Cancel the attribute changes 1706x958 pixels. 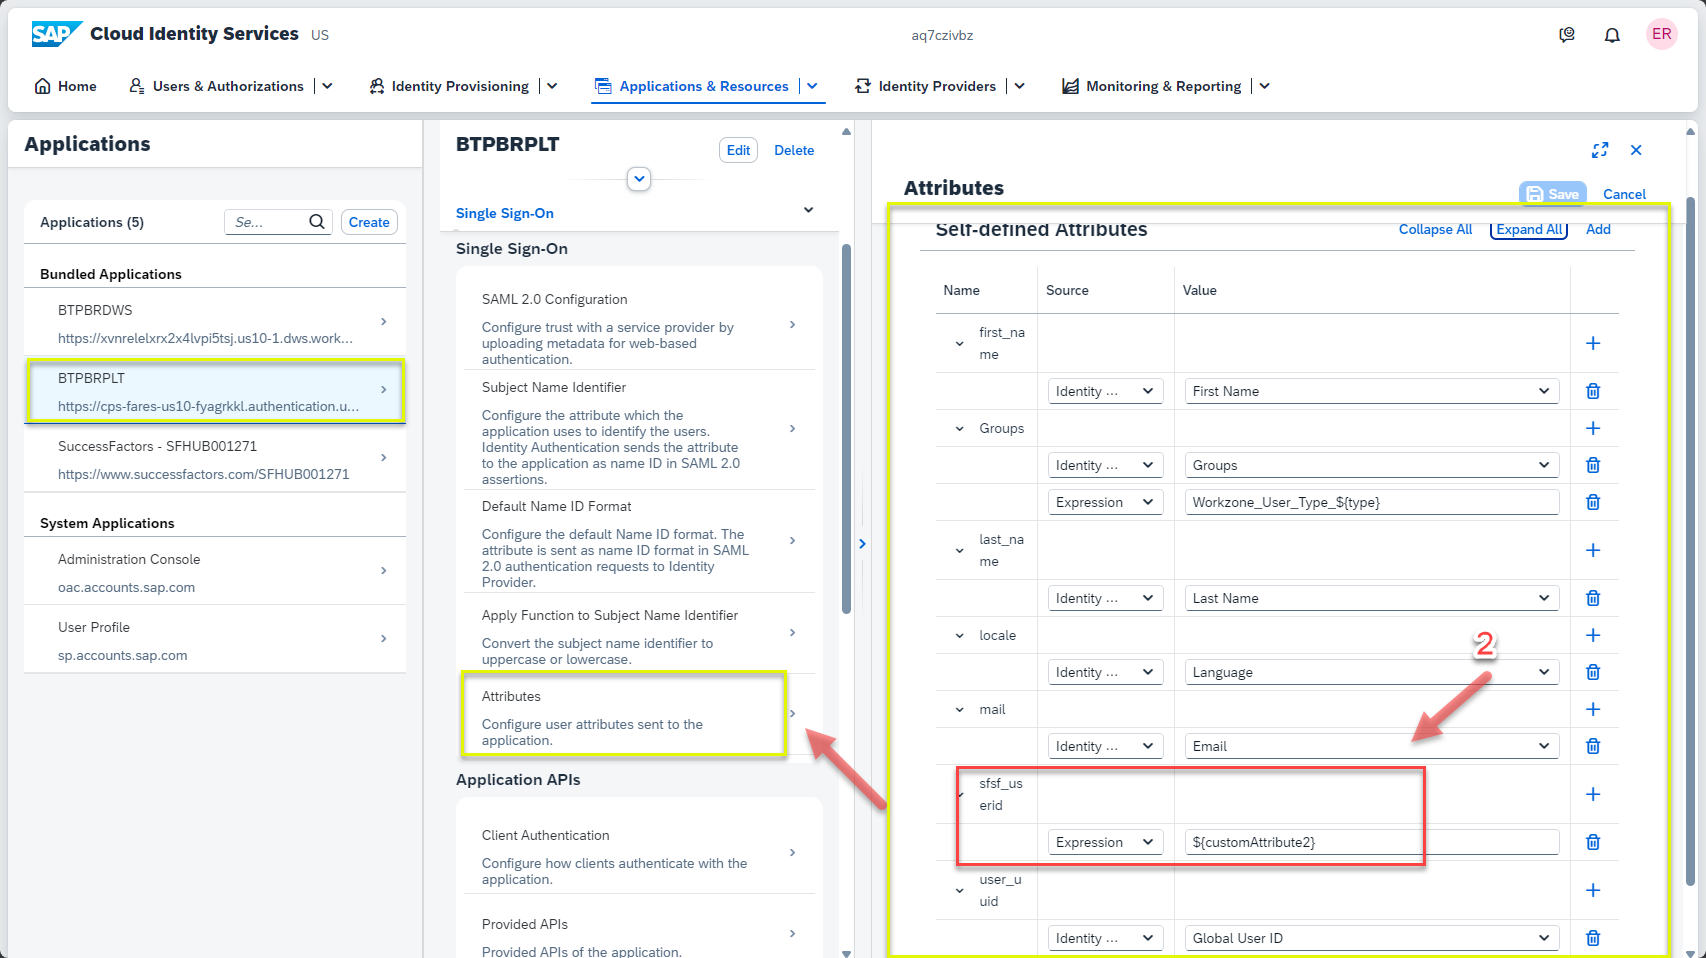[1624, 194]
